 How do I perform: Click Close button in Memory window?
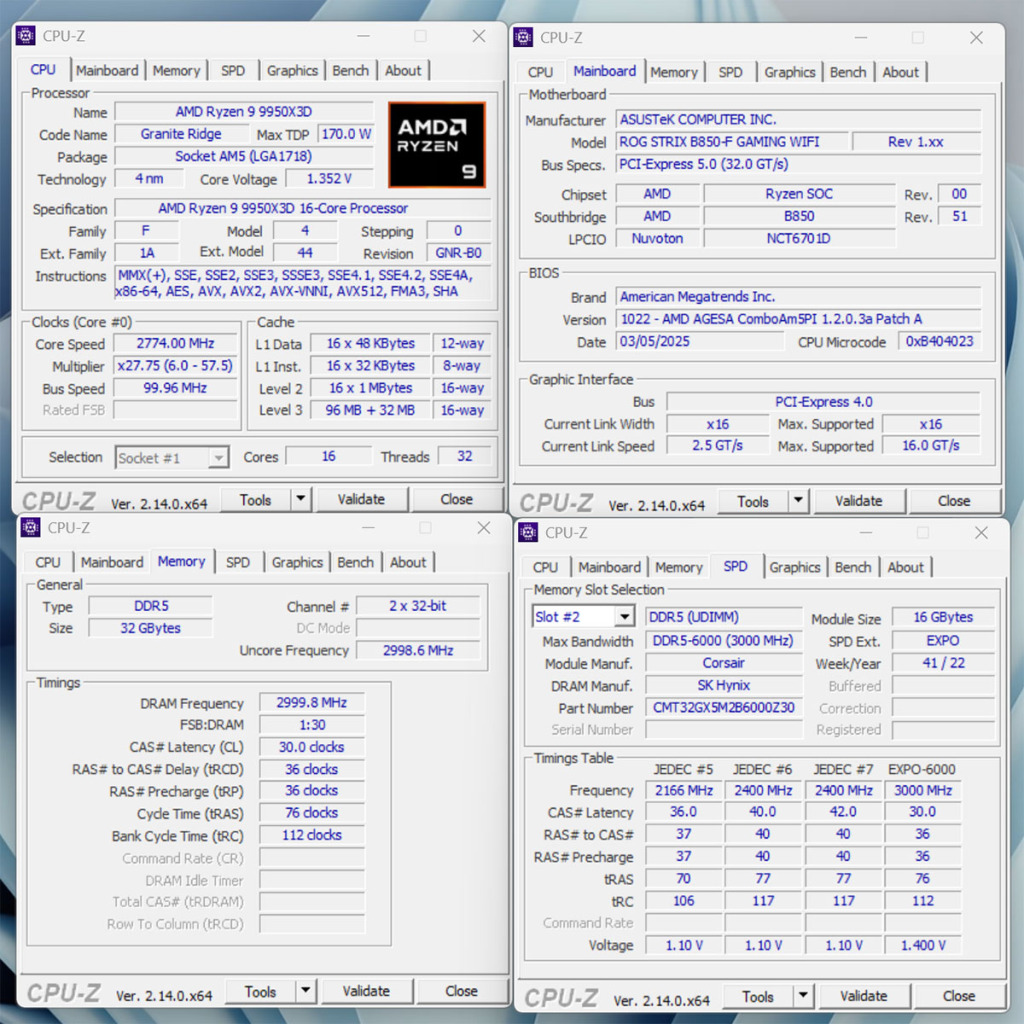(x=461, y=991)
